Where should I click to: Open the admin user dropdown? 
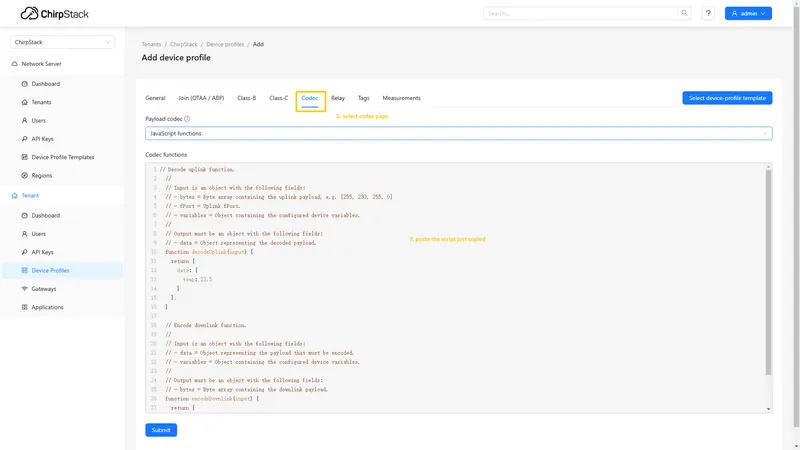748,13
